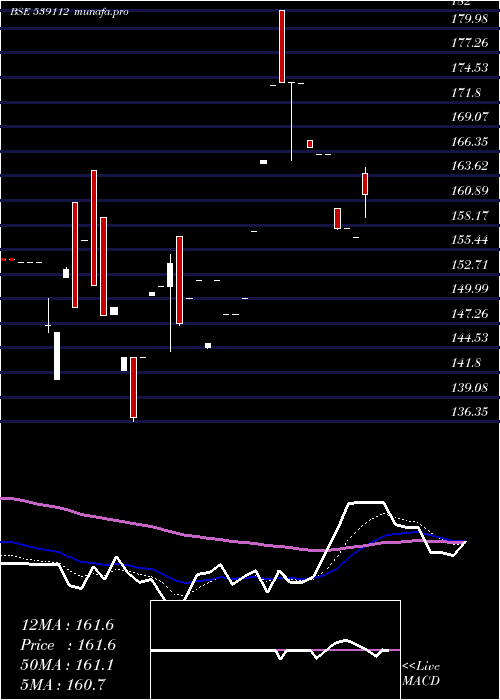Screen dimensions: 500x700
Task: Click the 163.62 price axis label
Action: tap(470, 167)
